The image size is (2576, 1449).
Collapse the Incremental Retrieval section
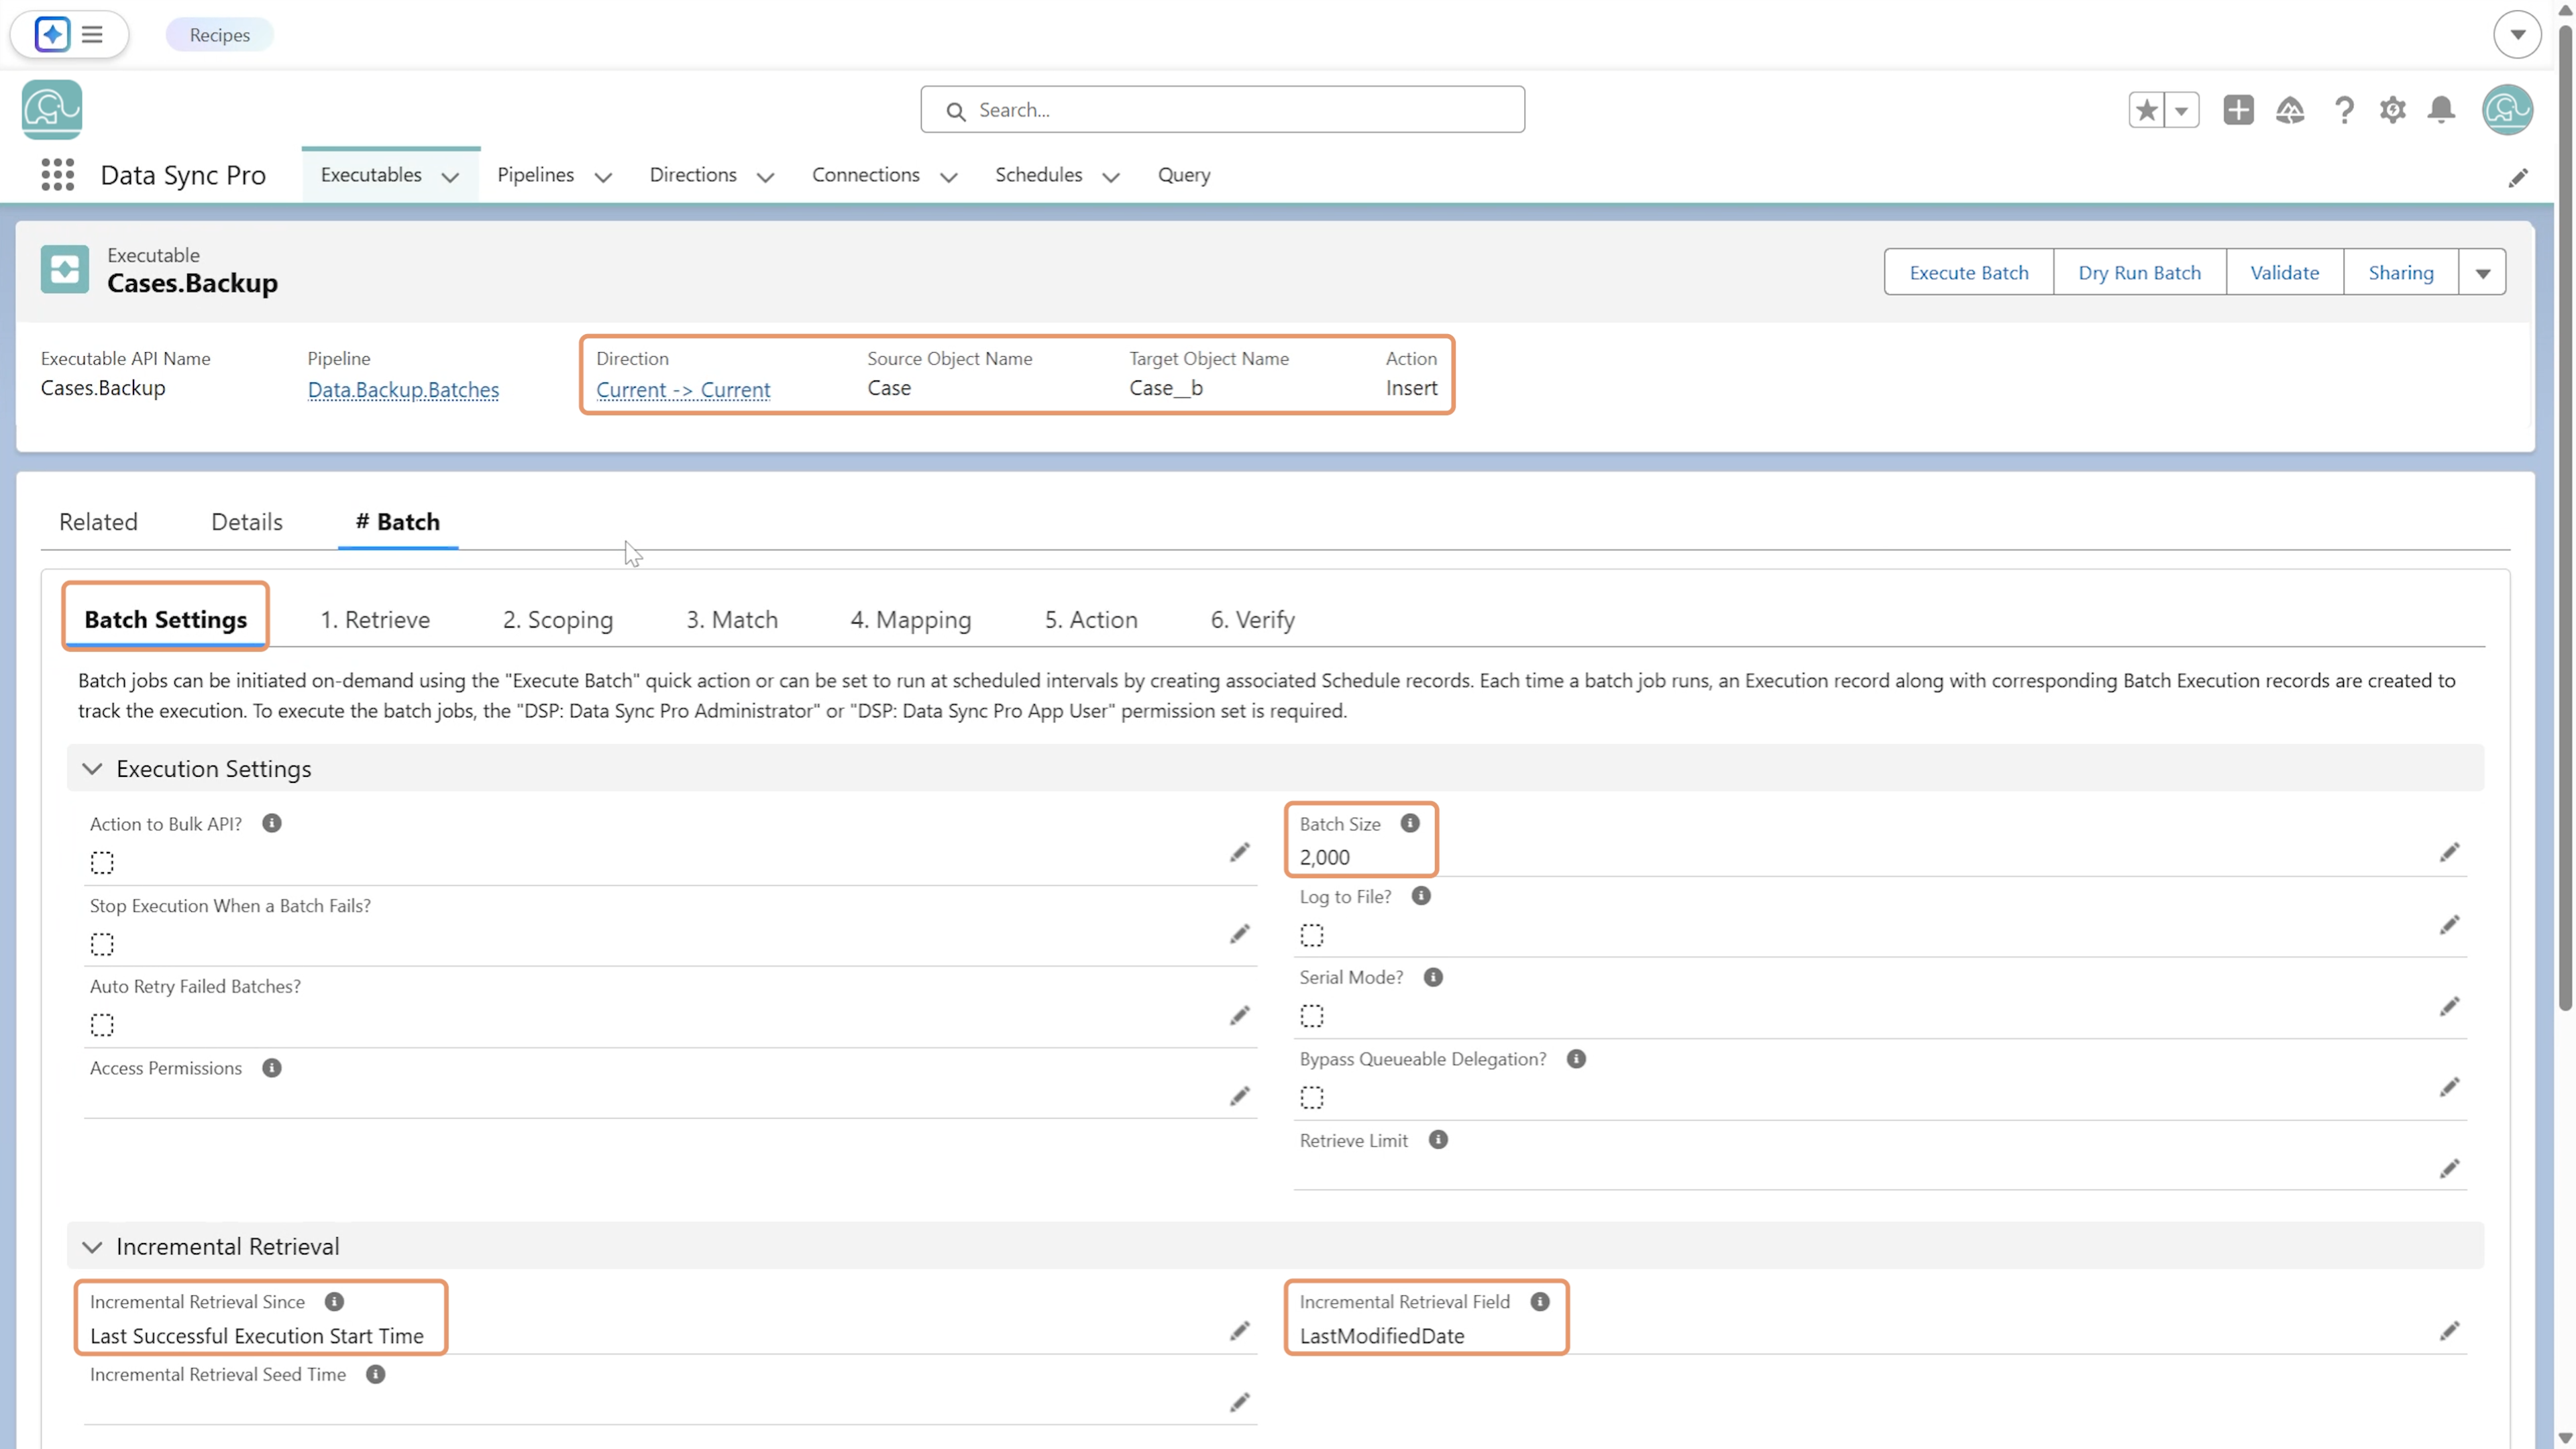(92, 1247)
